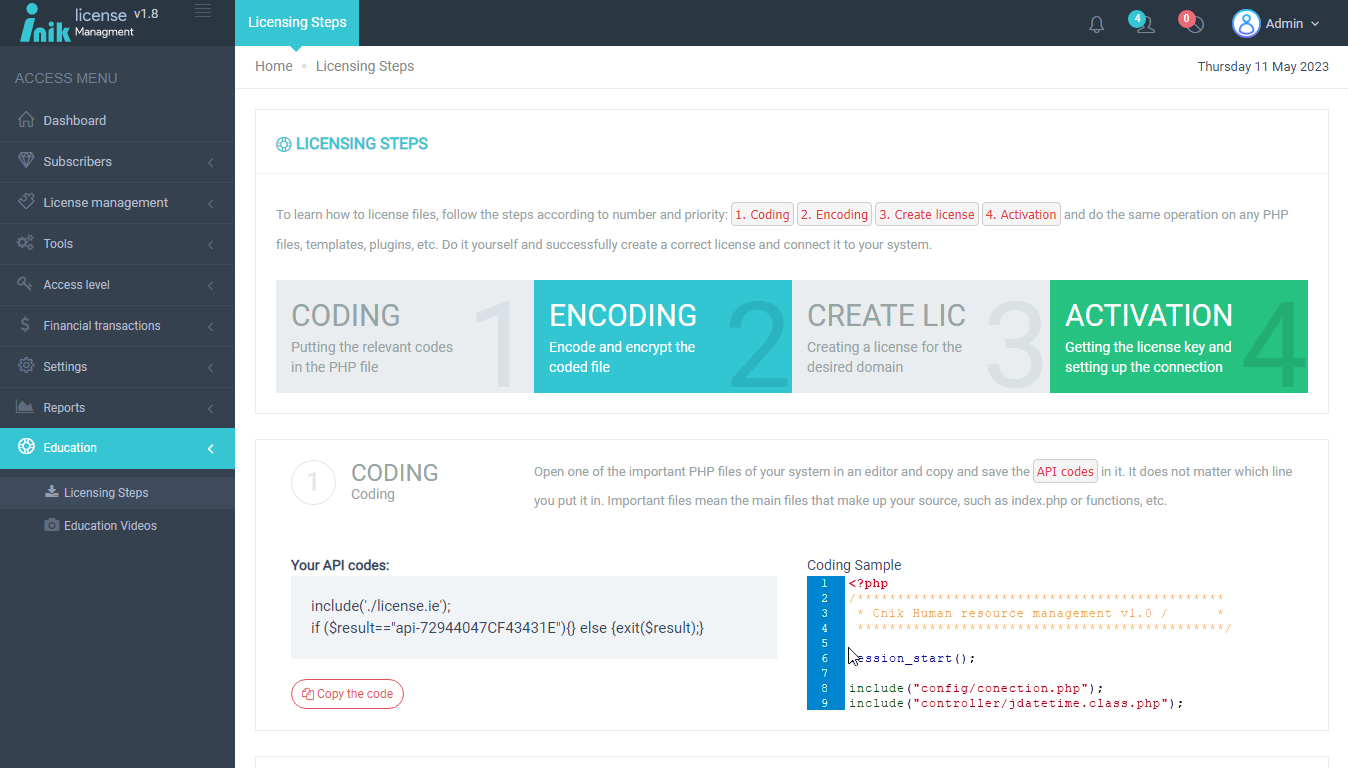Click the Copy the code button
The image size is (1348, 768).
coord(347,694)
